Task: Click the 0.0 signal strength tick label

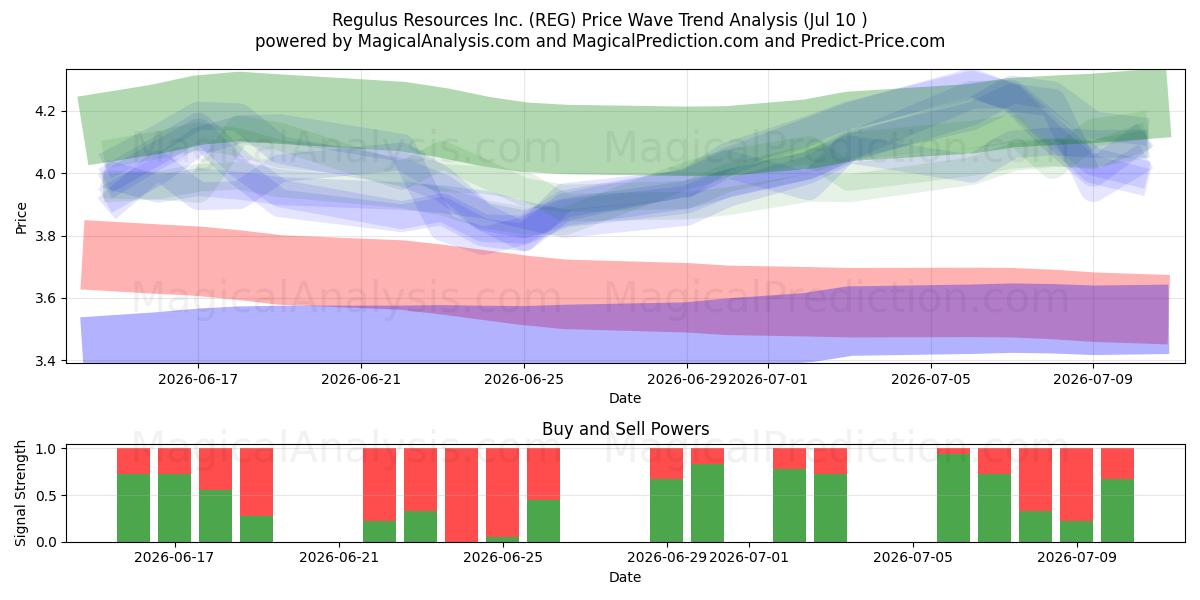Action: (x=48, y=542)
